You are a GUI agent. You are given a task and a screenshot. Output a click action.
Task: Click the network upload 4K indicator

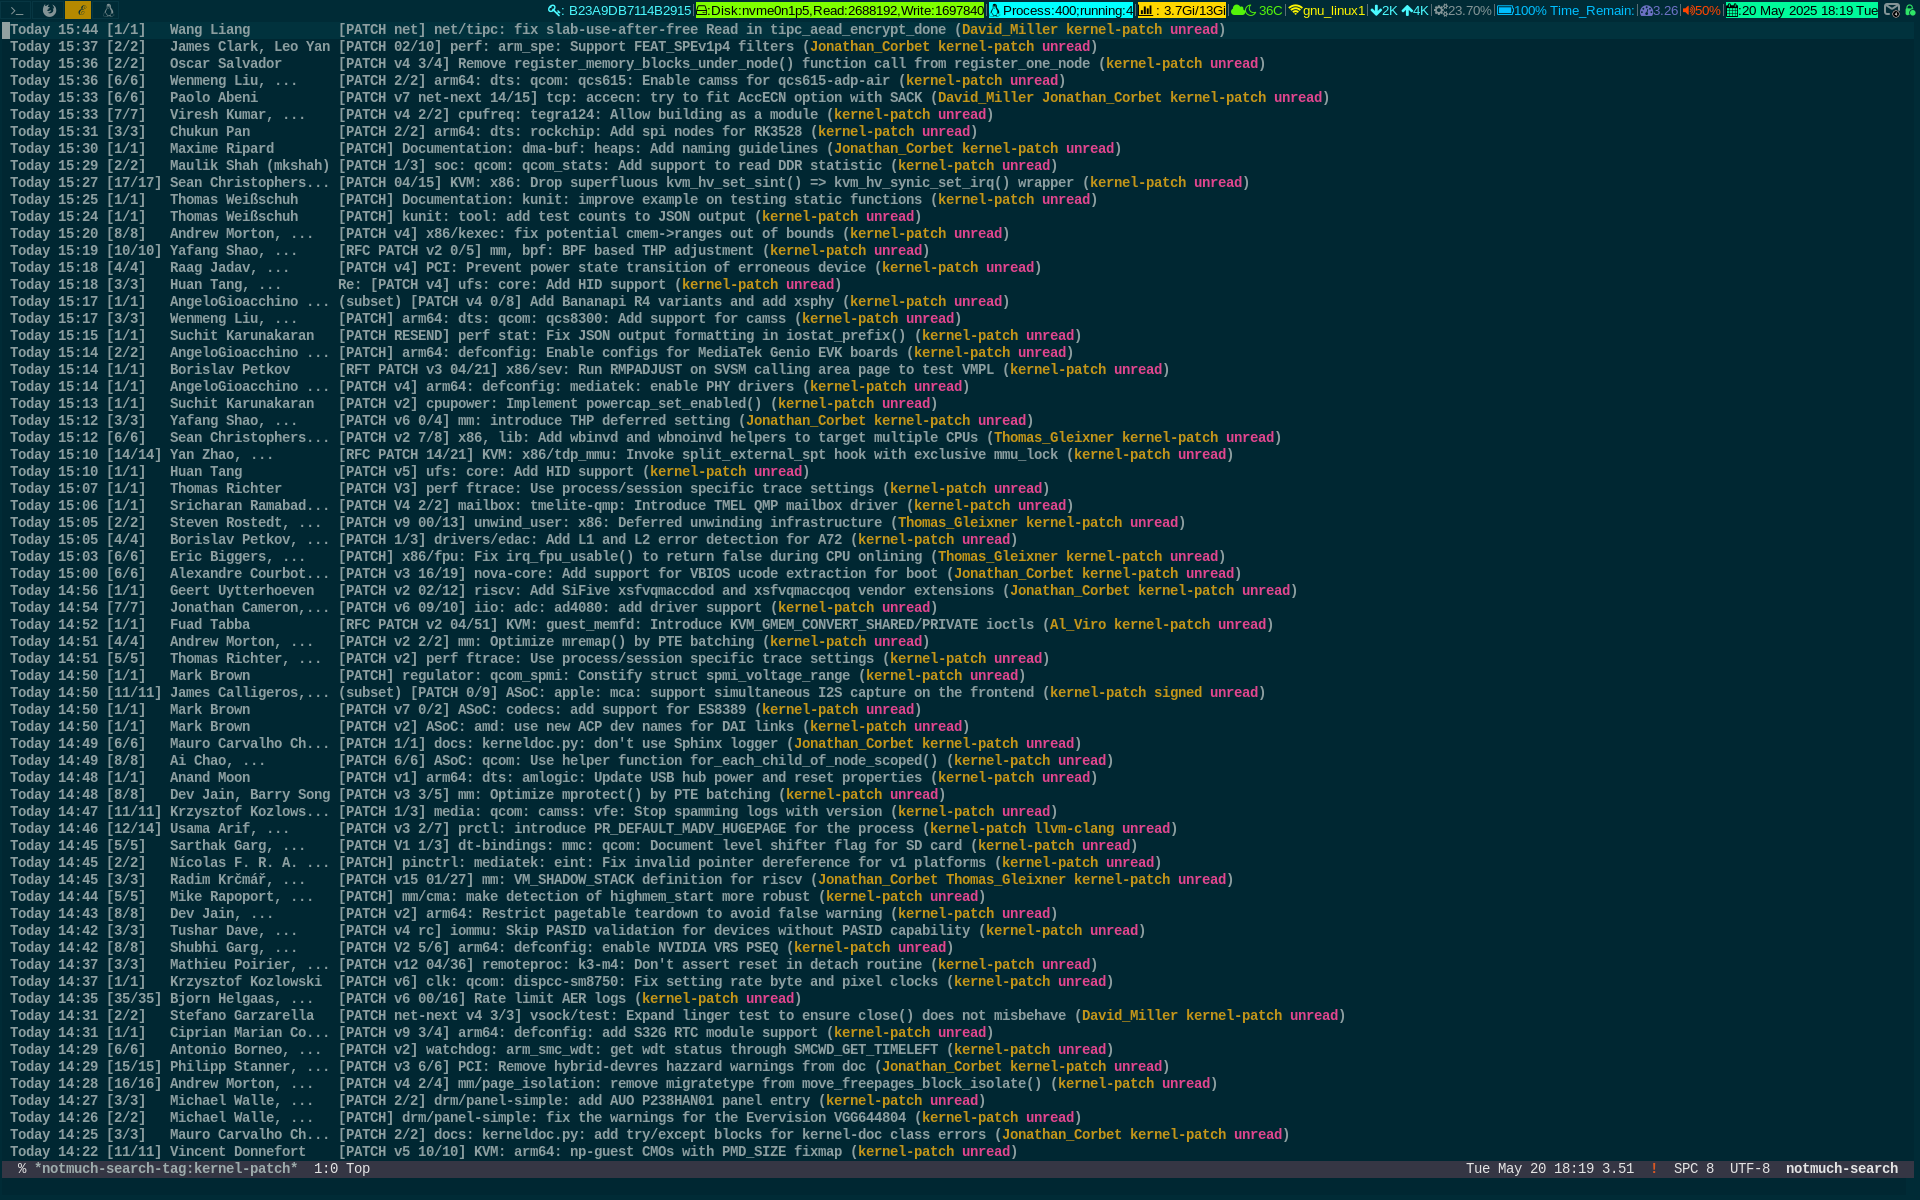[x=1415, y=10]
